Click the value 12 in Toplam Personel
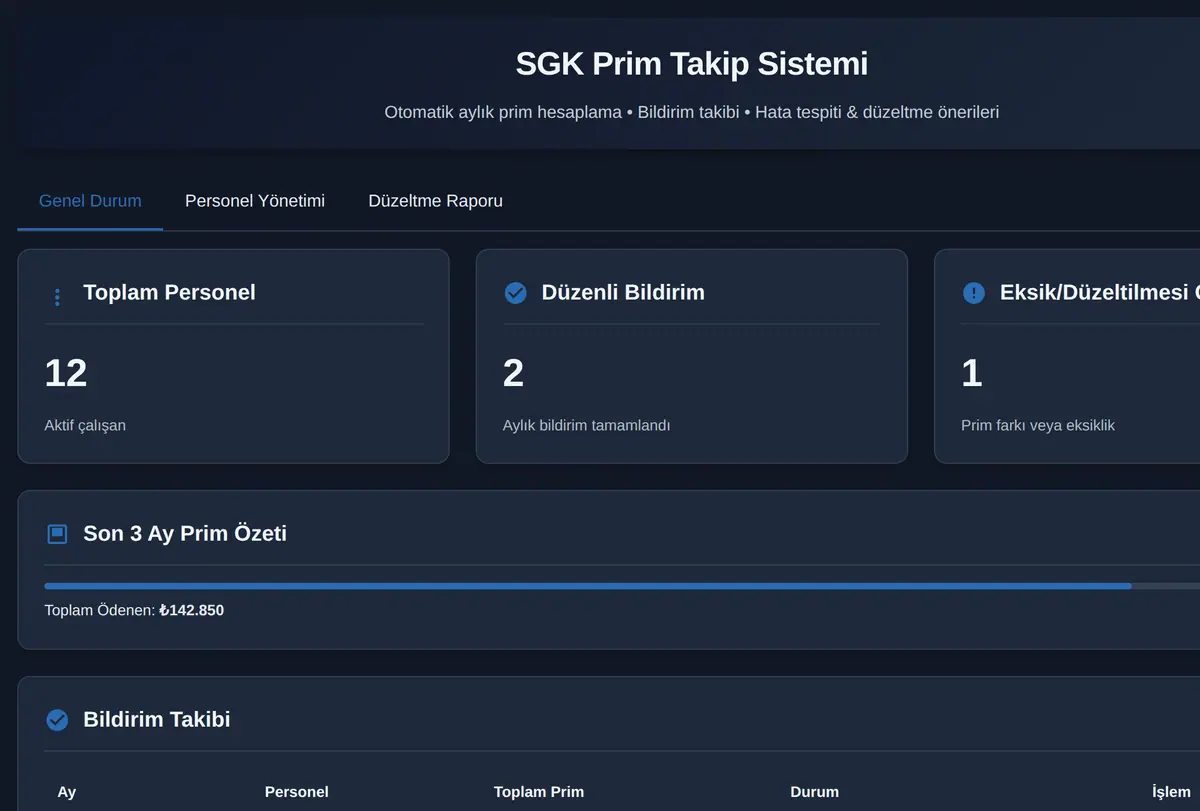1200x811 pixels. pos(66,373)
